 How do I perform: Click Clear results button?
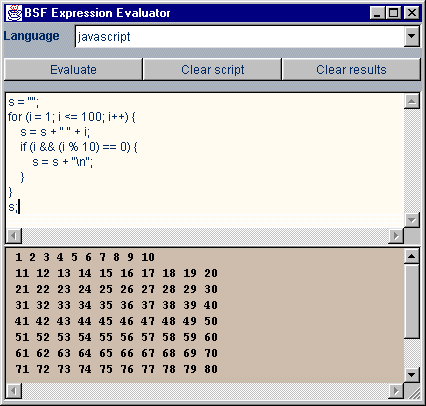351,69
